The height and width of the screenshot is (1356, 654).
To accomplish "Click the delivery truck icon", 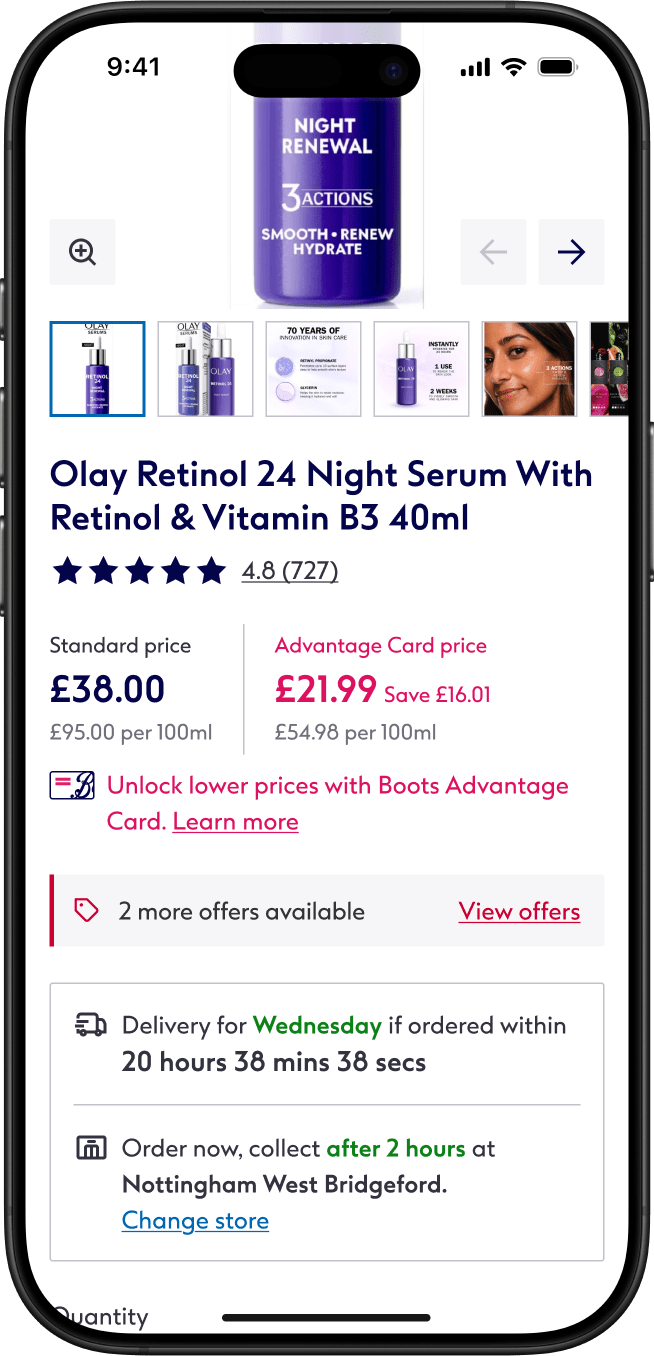I will pos(91,1025).
